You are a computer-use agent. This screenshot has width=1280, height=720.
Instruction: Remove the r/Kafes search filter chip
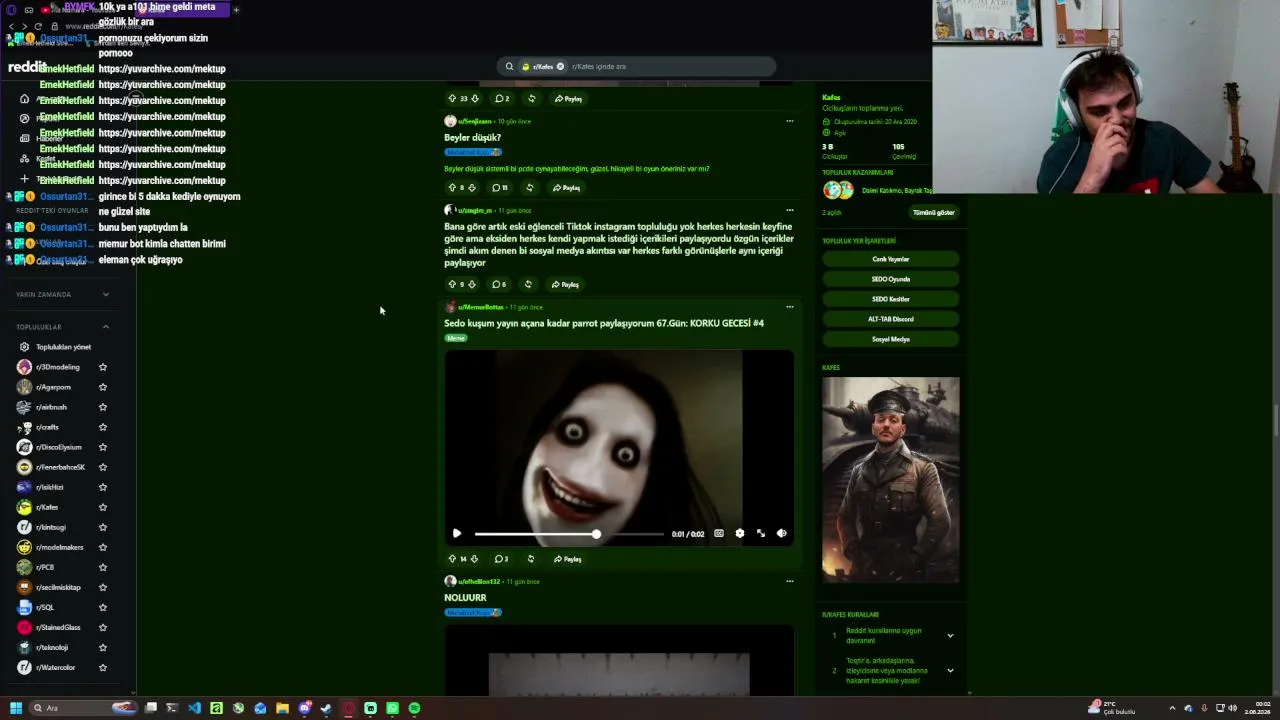[x=560, y=67]
